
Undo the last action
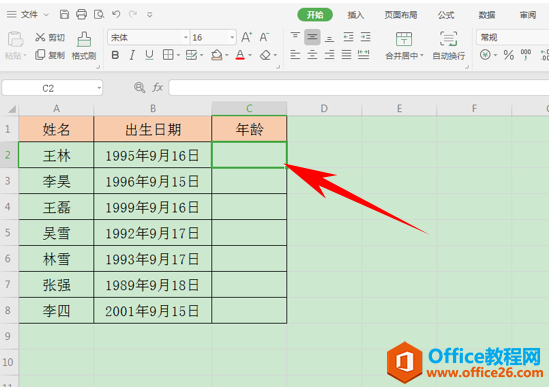[x=116, y=14]
